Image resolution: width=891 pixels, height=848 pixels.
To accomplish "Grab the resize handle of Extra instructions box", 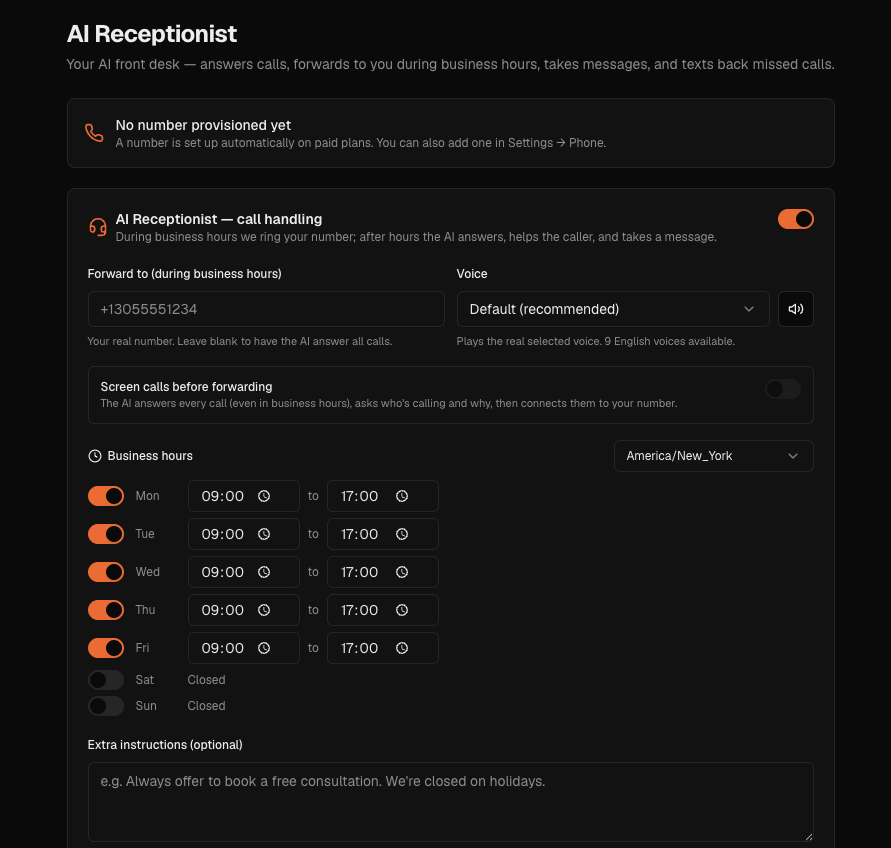I will point(809,837).
